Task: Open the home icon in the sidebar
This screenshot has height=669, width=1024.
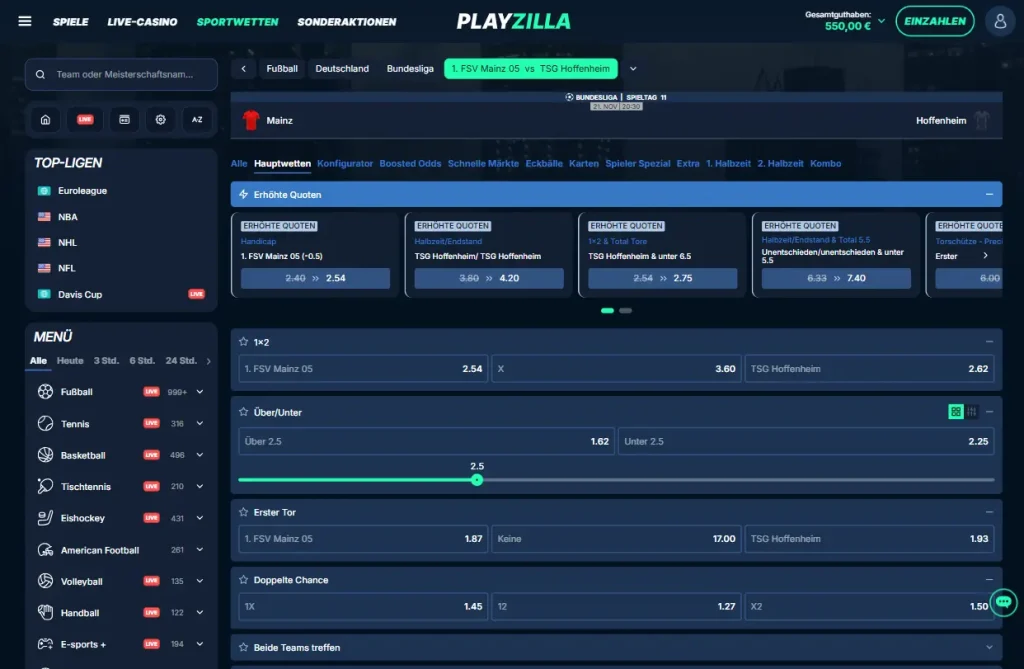Action: coord(44,119)
